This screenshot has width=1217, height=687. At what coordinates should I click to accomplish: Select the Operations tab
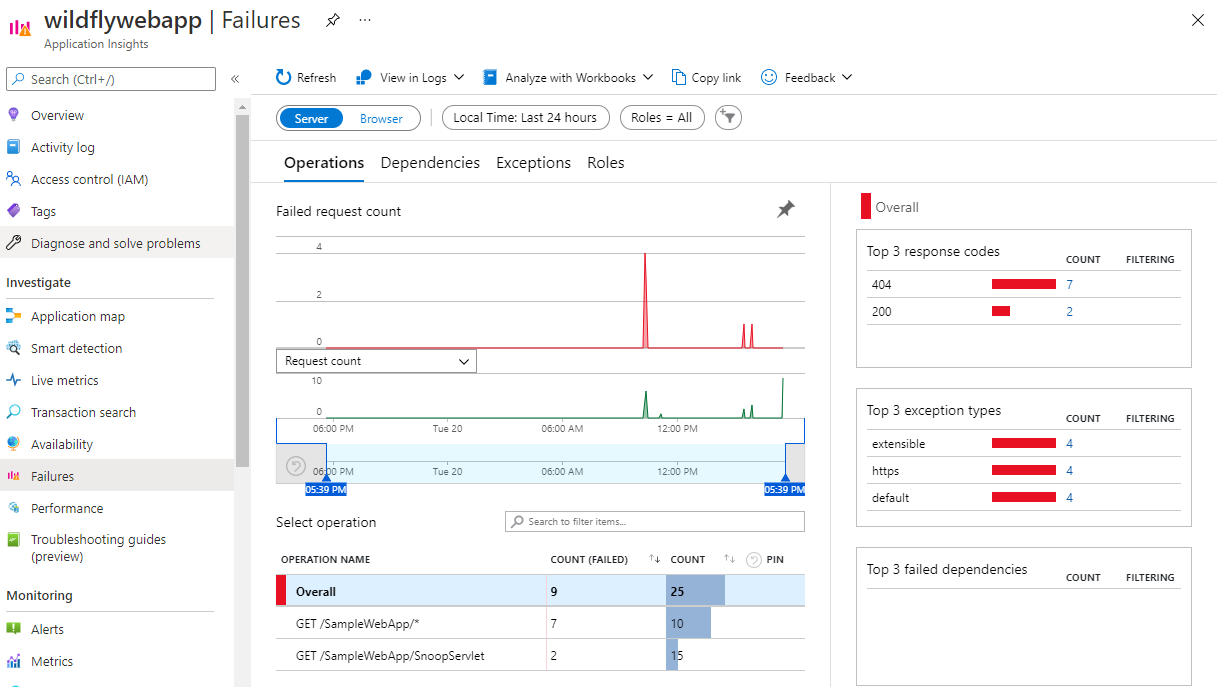[324, 163]
